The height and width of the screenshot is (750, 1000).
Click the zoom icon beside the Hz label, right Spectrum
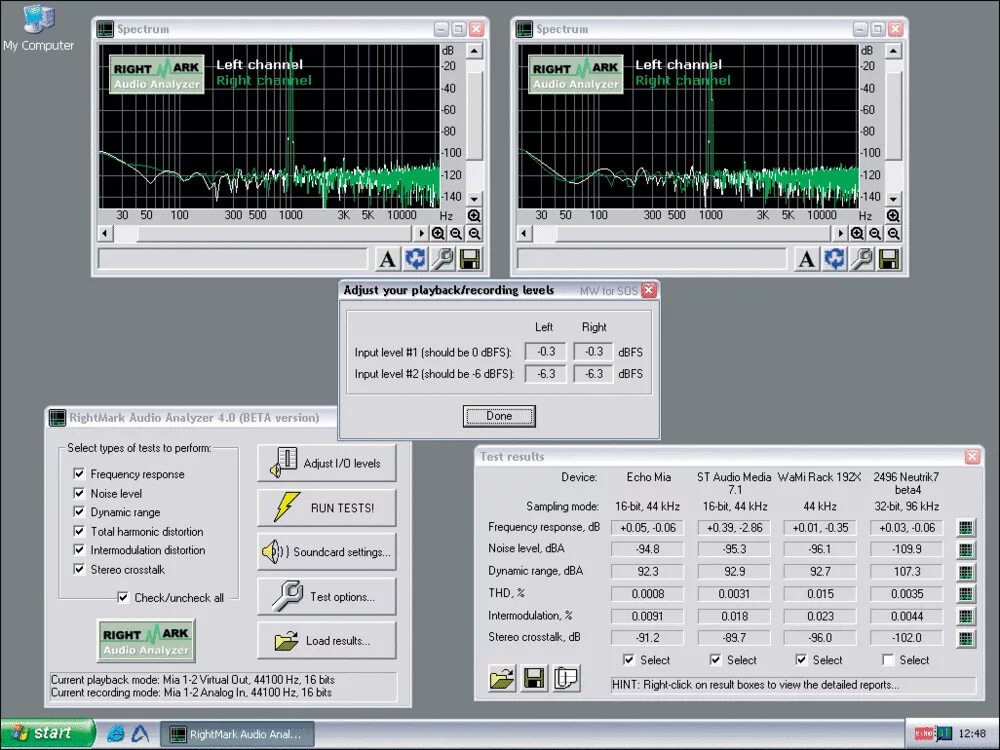pos(893,216)
